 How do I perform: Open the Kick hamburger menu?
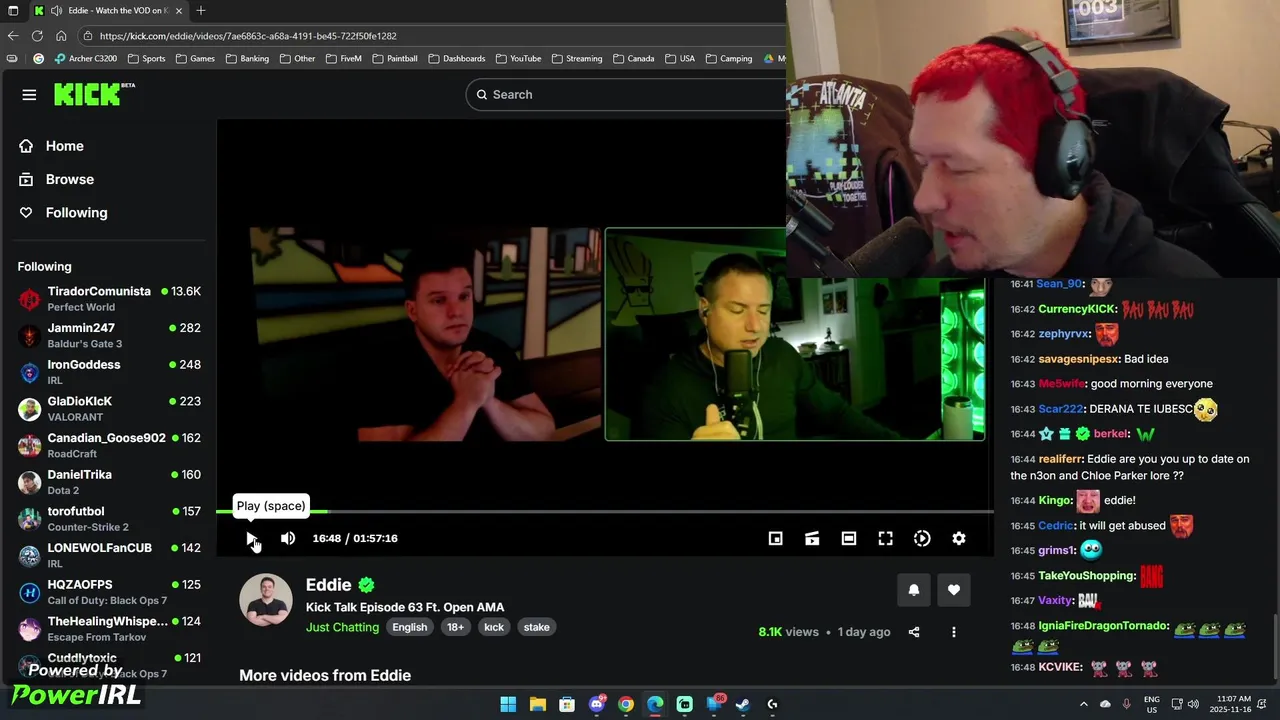pyautogui.click(x=29, y=95)
